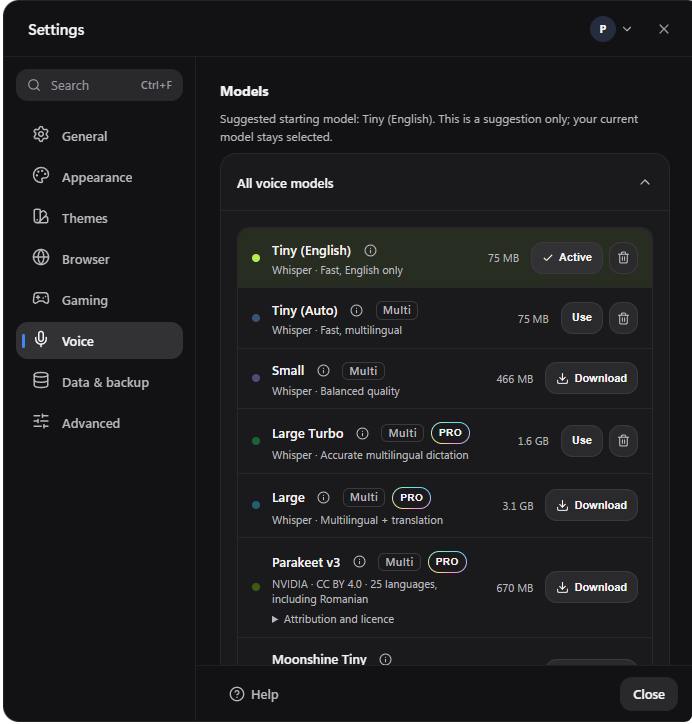The width and height of the screenshot is (692, 724).
Task: Focus the Search settings field
Action: point(99,85)
